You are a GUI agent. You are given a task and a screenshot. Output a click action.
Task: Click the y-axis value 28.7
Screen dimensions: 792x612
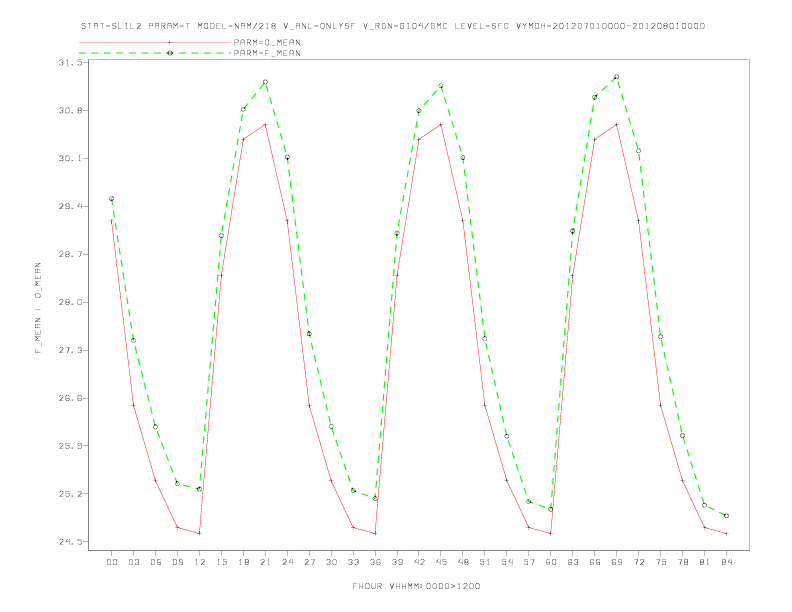click(x=70, y=254)
